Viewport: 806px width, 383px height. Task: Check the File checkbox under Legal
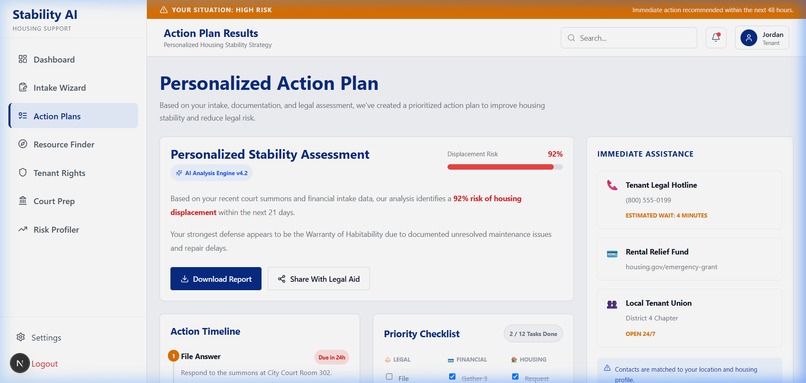389,377
